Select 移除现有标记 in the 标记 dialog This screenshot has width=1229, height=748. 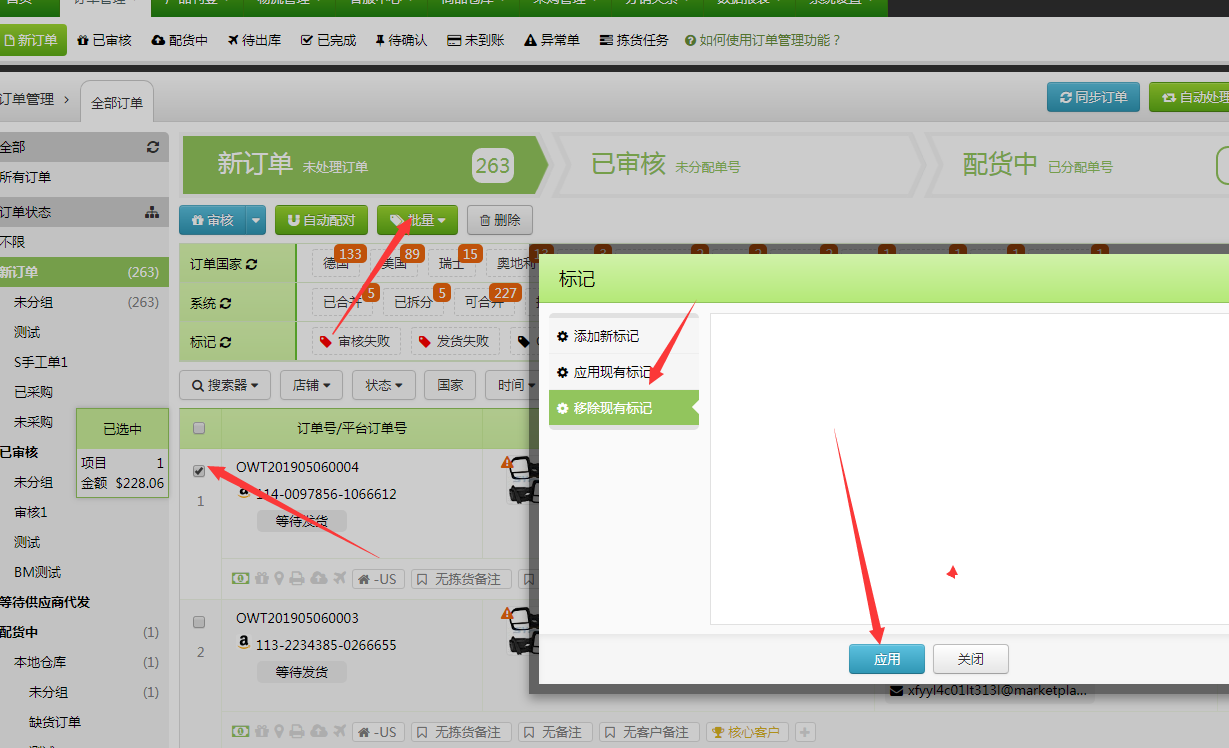(x=624, y=408)
